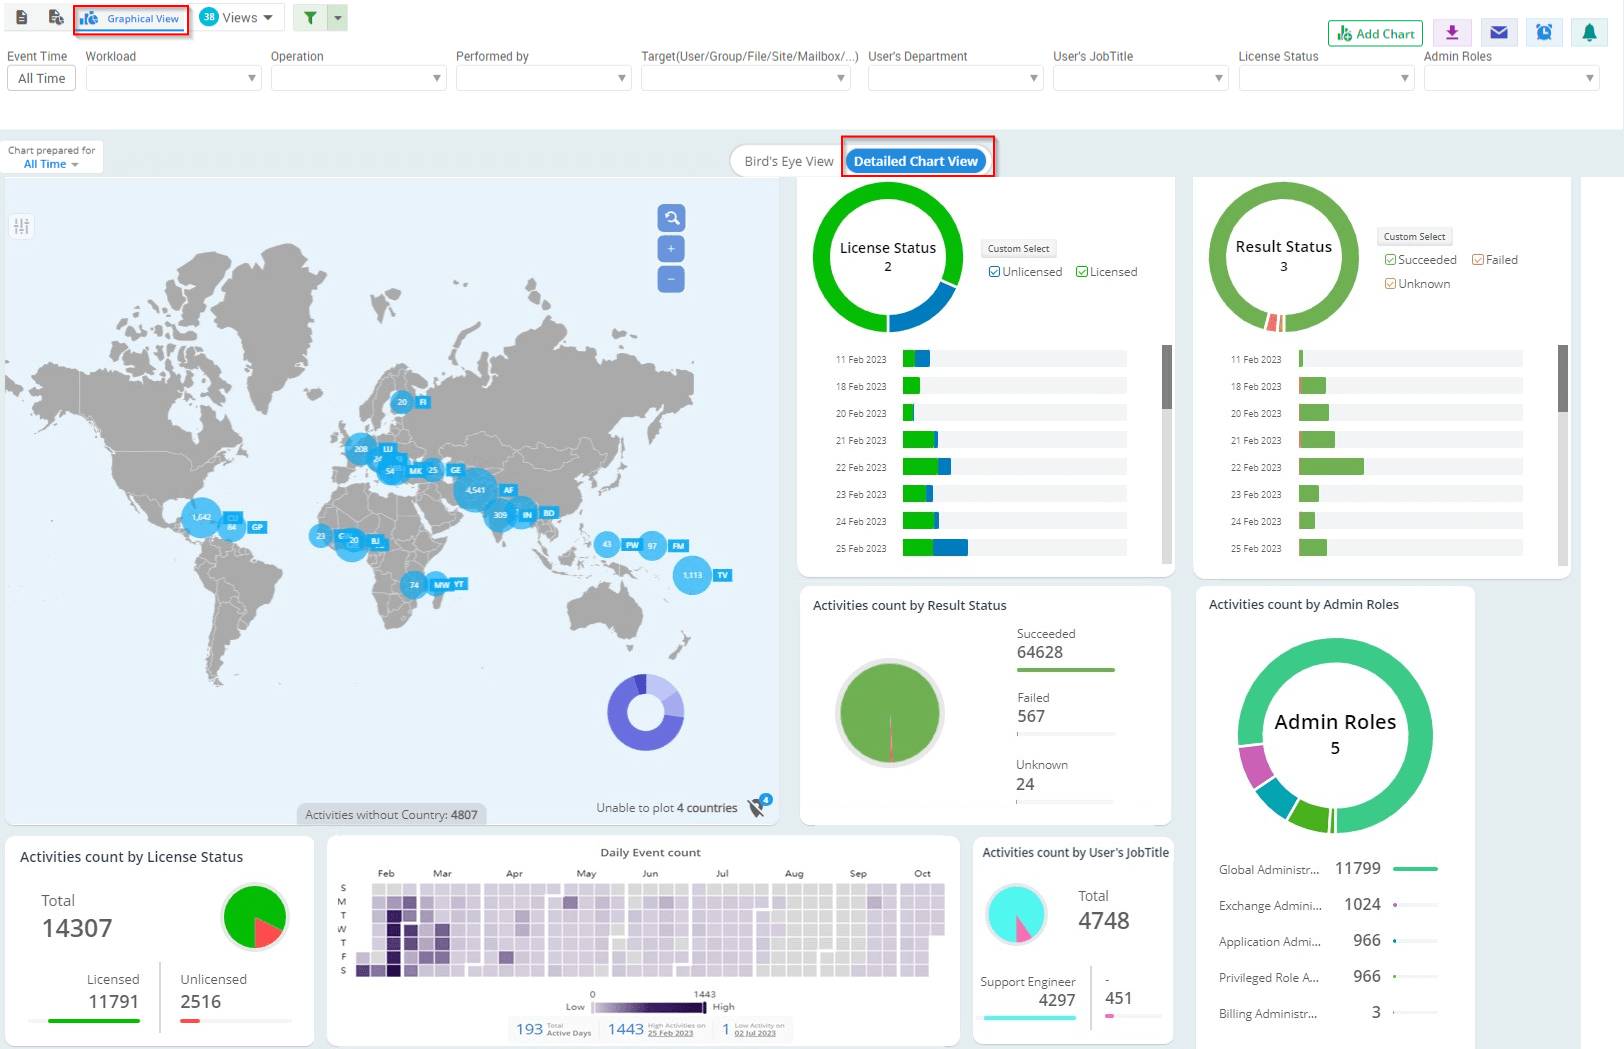
Task: Expand the Views dropdown
Action: pos(240,17)
